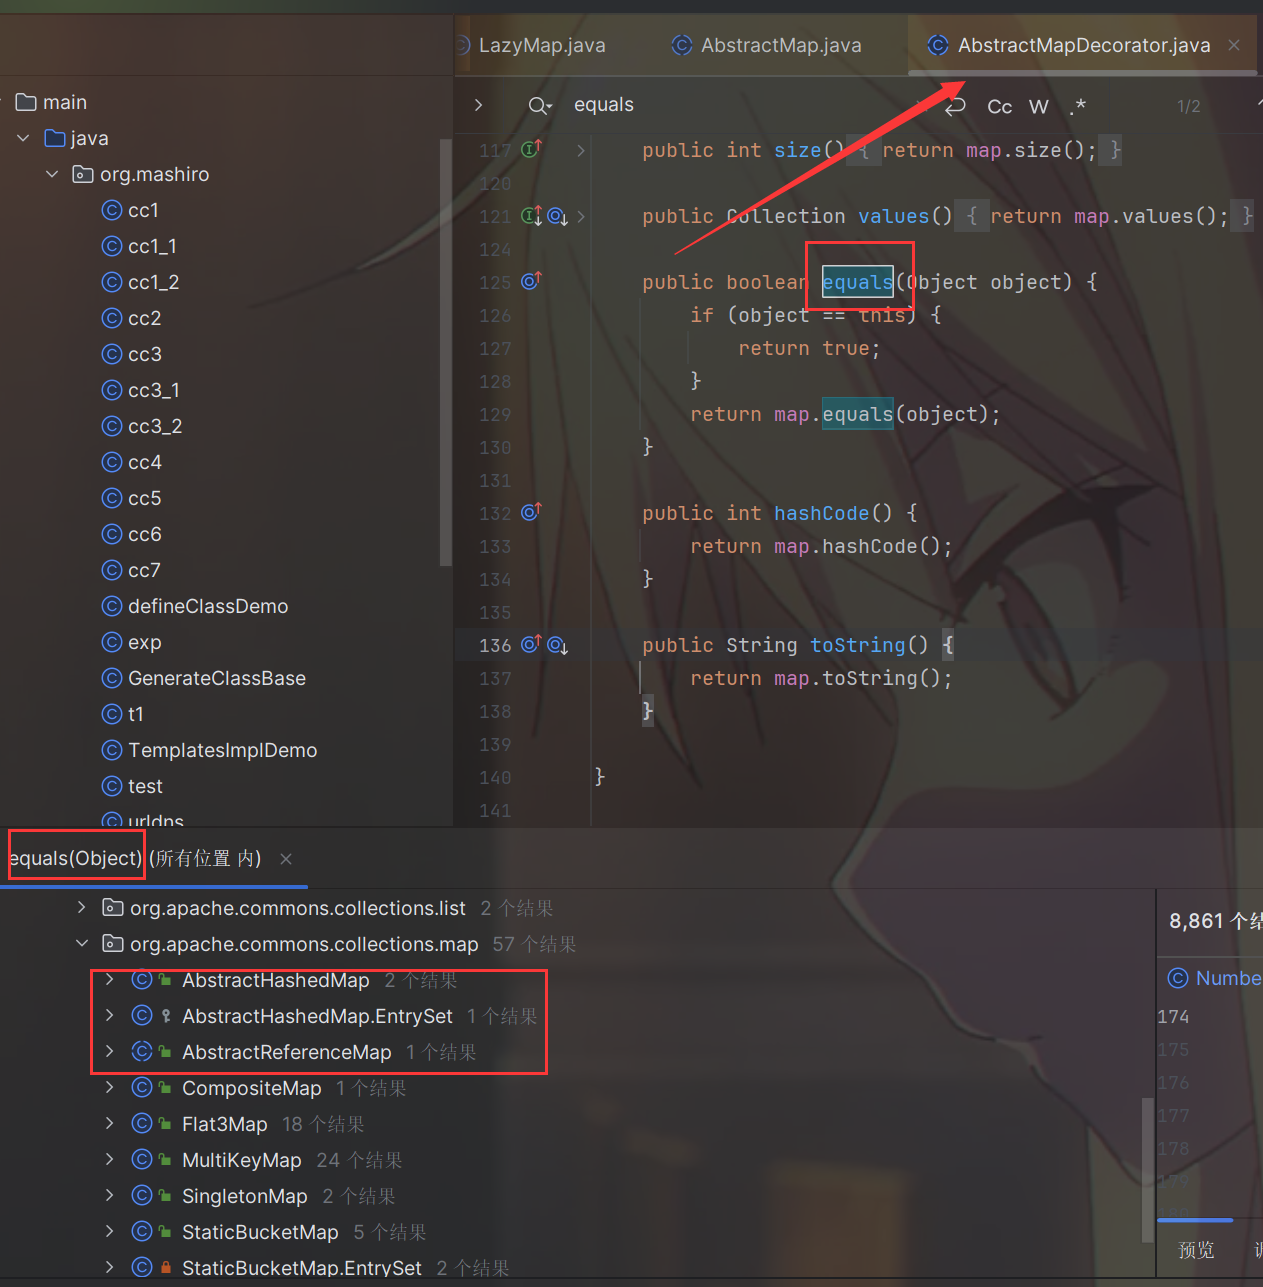Image resolution: width=1263 pixels, height=1287 pixels.
Task: Click implemented gutter icon on line 121
Action: point(531,216)
